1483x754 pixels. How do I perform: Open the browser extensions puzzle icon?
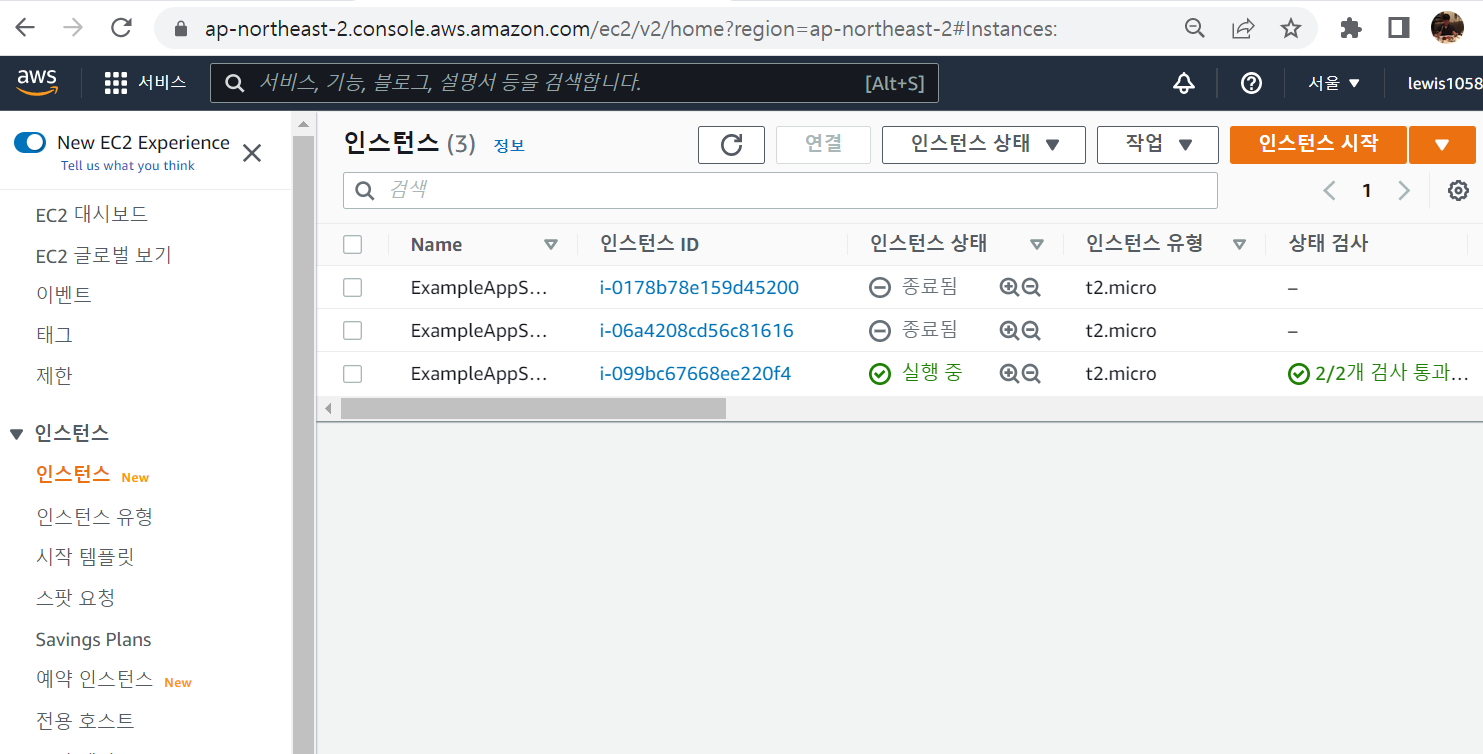1351,28
